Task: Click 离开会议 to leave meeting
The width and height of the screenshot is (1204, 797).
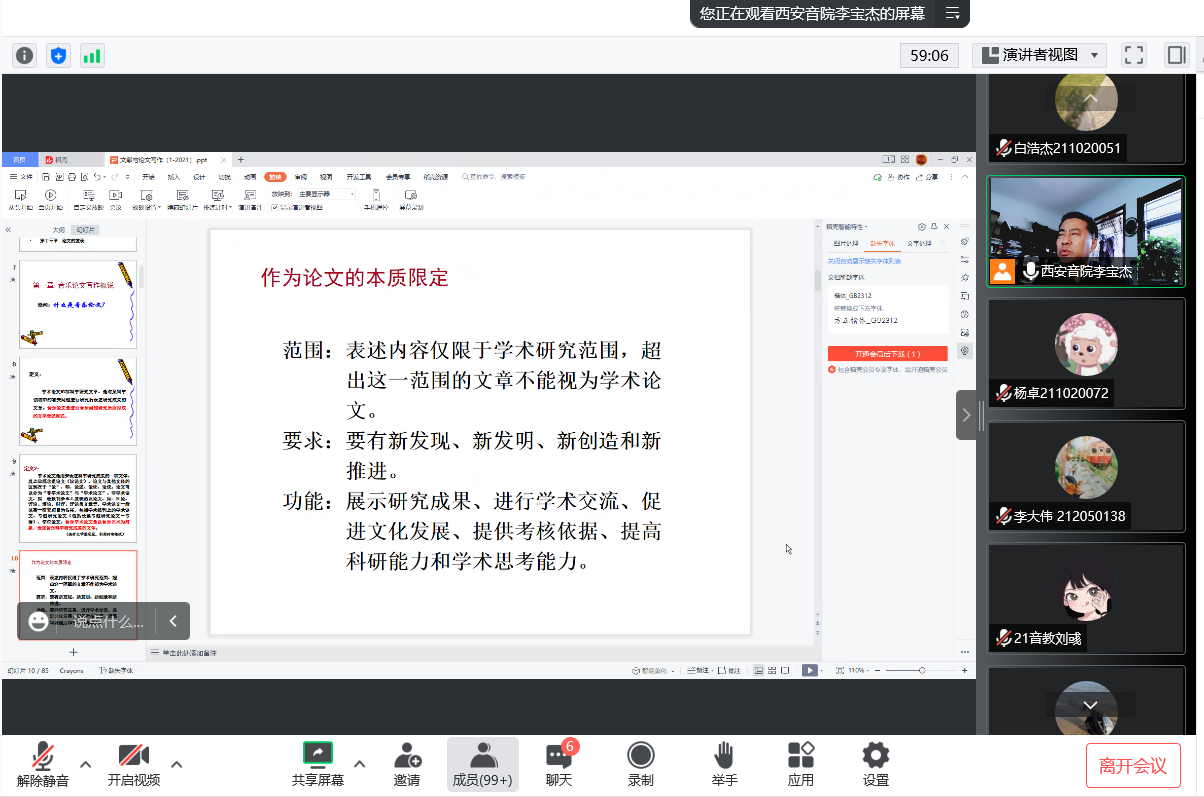Action: point(1133,766)
